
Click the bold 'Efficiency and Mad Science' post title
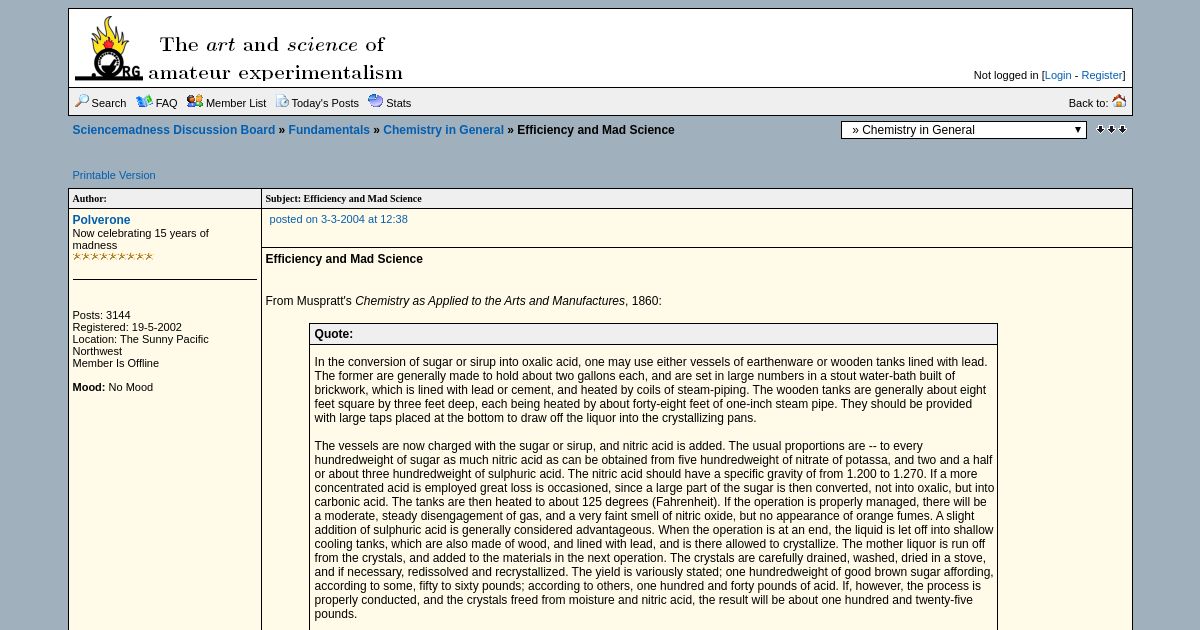[x=344, y=259]
